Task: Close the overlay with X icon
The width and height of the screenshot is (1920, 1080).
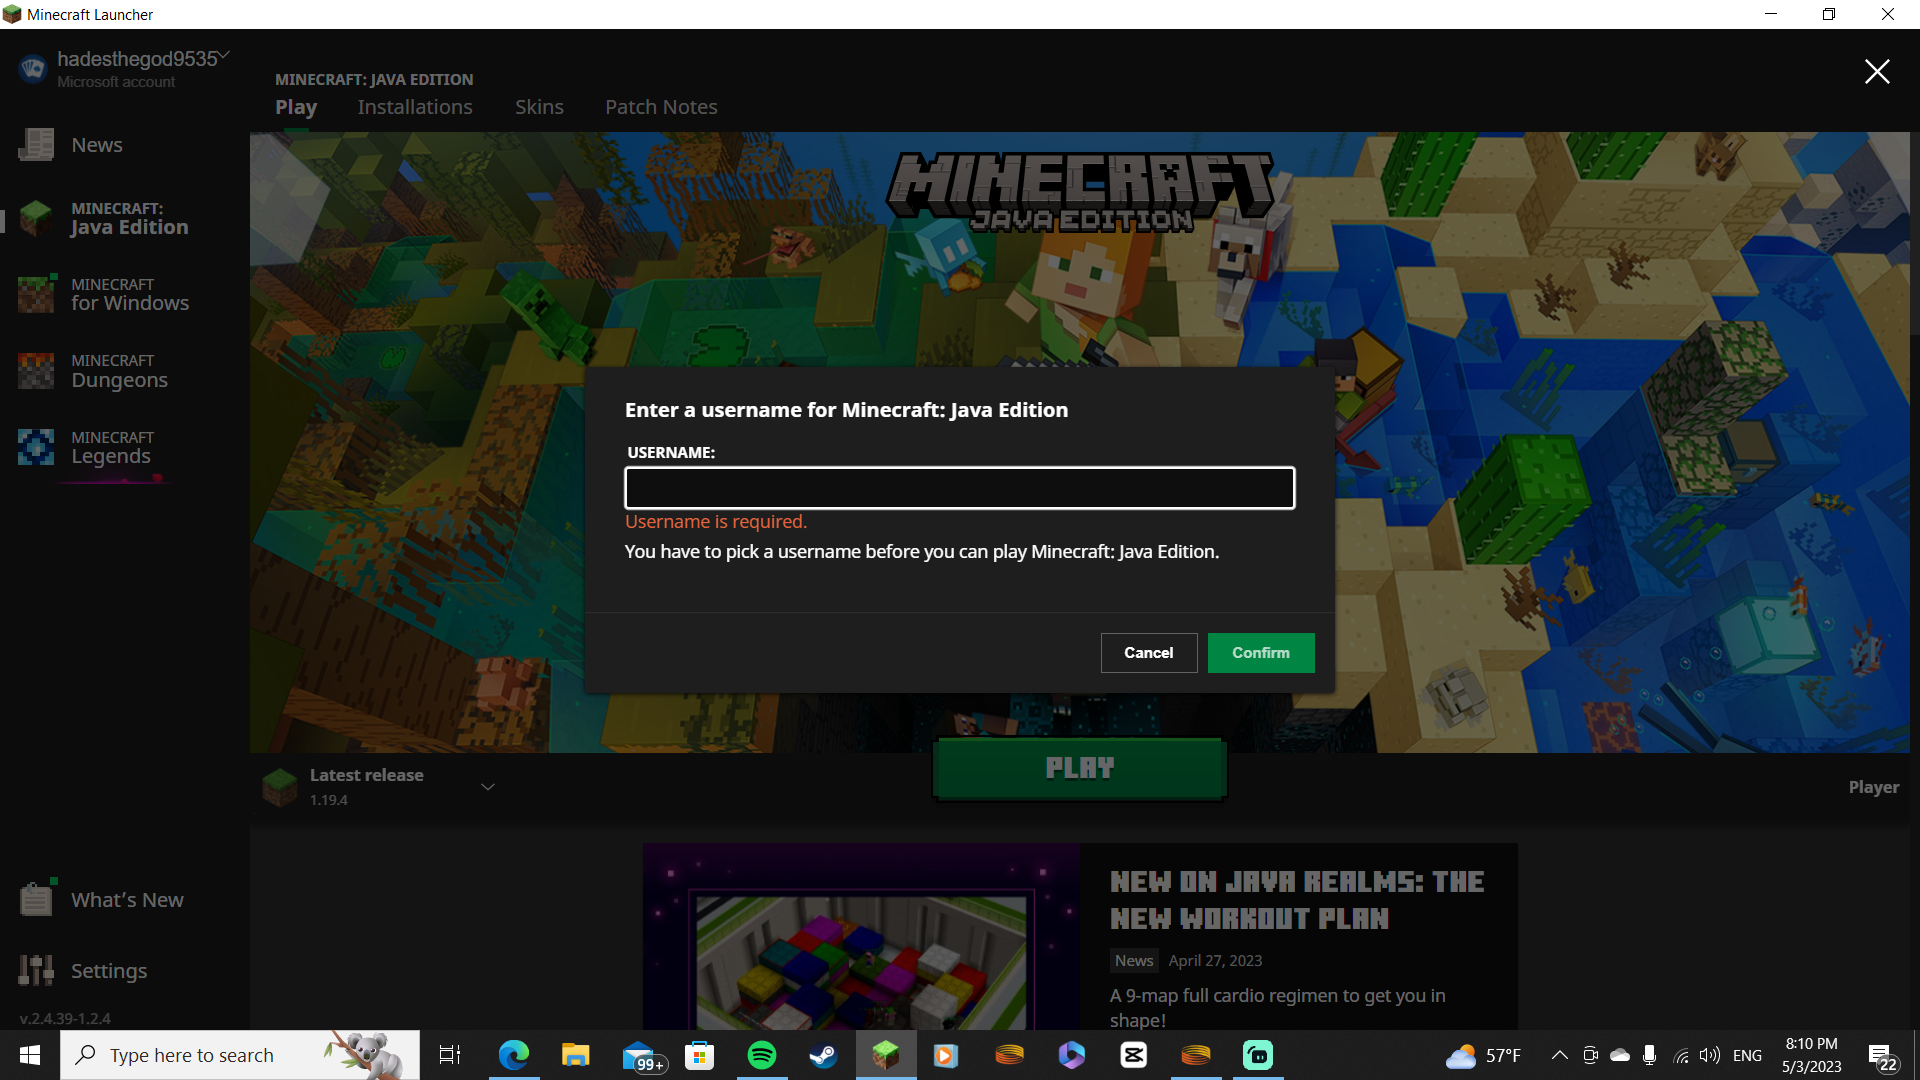Action: click(1876, 72)
